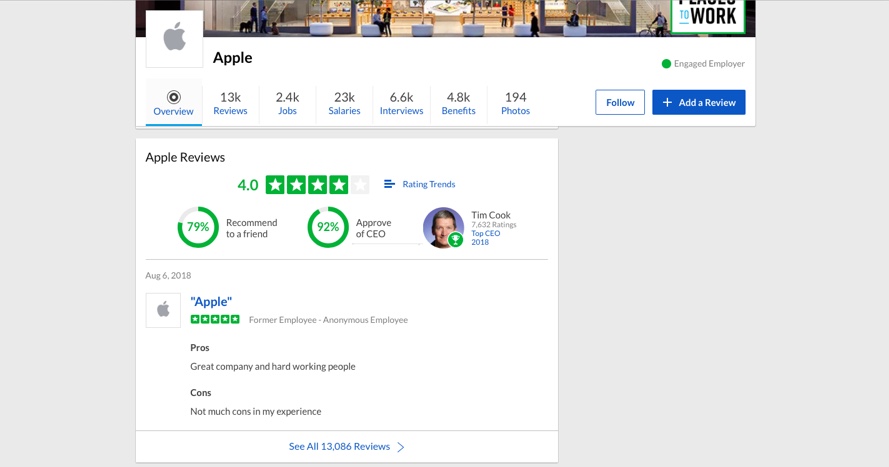The height and width of the screenshot is (467, 889).
Task: Click the Overview target icon
Action: pos(173,97)
